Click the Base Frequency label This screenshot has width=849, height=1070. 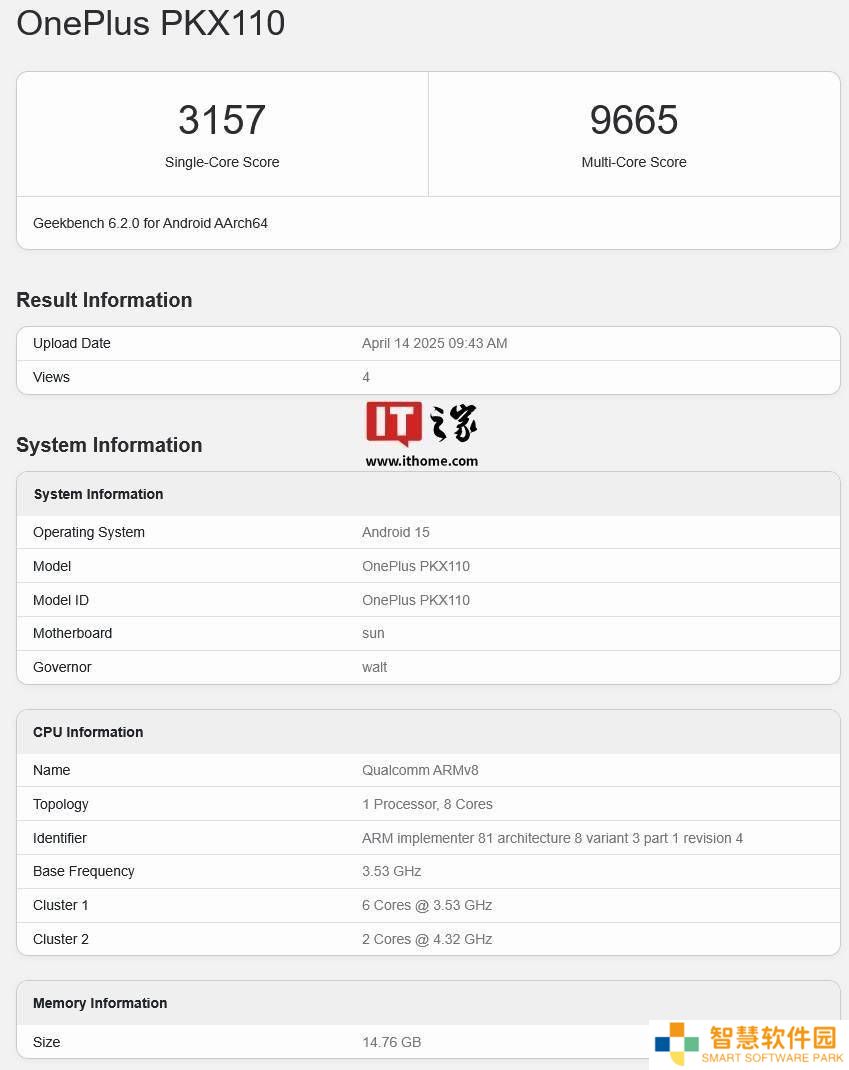pyautogui.click(x=84, y=871)
